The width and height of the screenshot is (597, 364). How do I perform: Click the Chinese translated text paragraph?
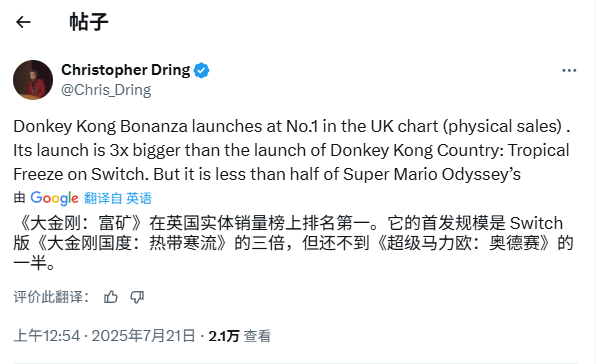[293, 243]
